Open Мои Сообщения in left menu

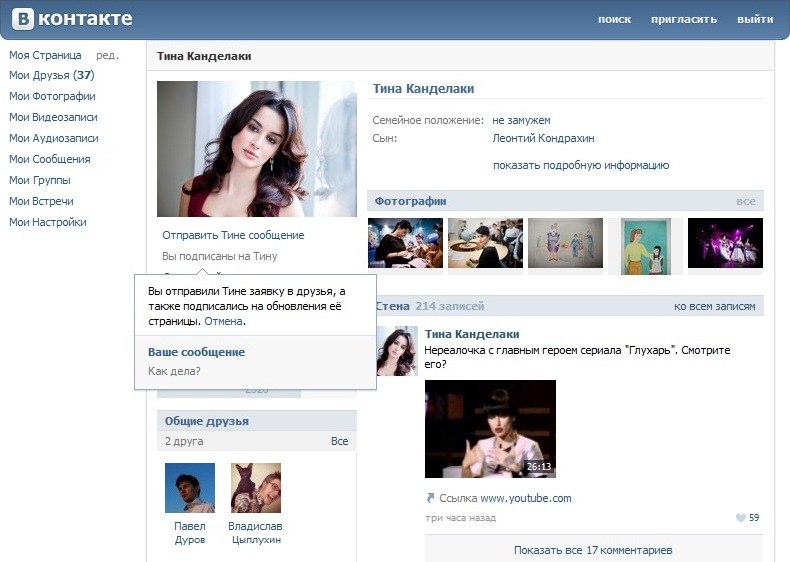click(49, 159)
